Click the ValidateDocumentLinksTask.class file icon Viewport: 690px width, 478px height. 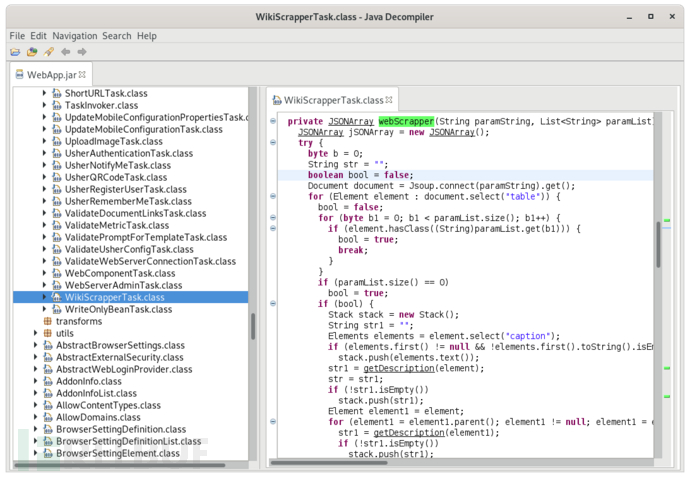(x=56, y=213)
